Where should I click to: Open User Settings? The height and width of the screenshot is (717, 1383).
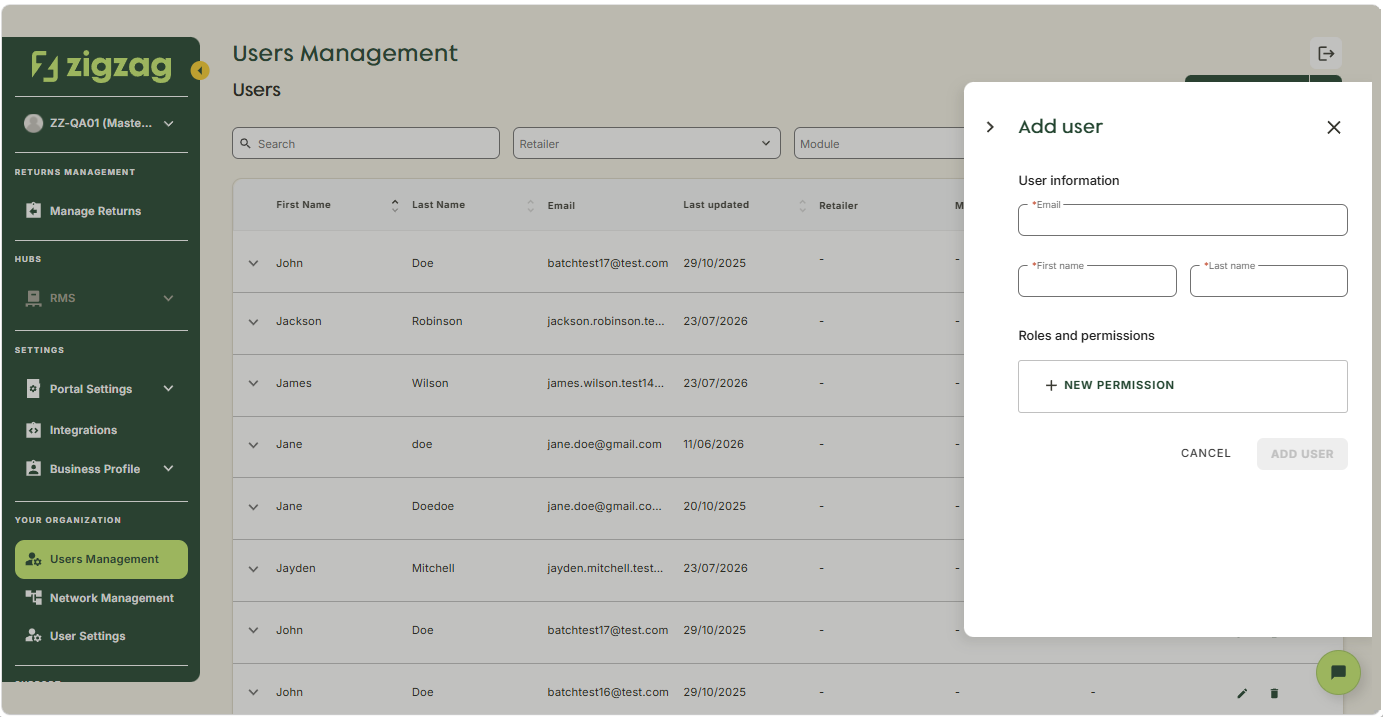(x=101, y=636)
